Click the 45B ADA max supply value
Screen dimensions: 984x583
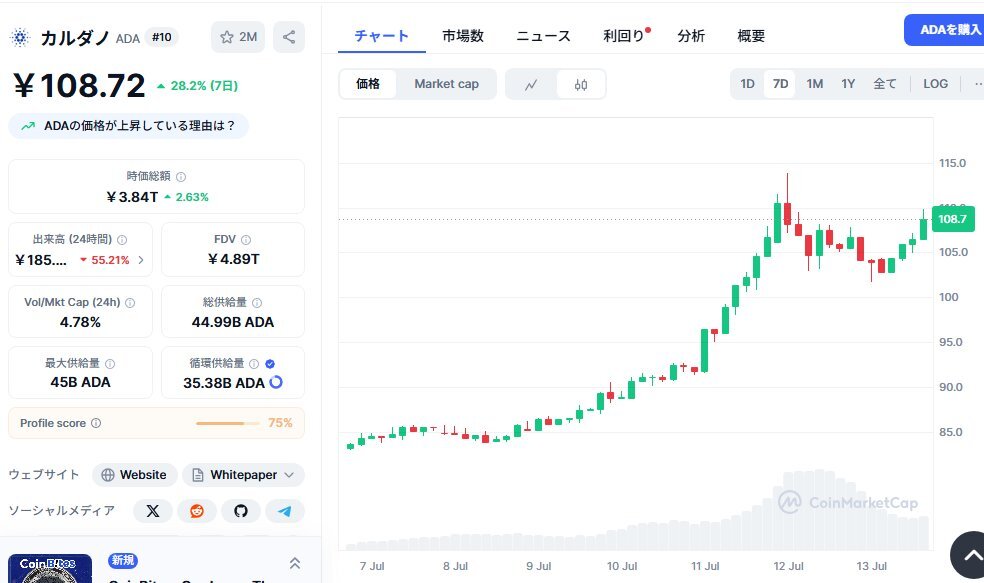click(x=80, y=382)
